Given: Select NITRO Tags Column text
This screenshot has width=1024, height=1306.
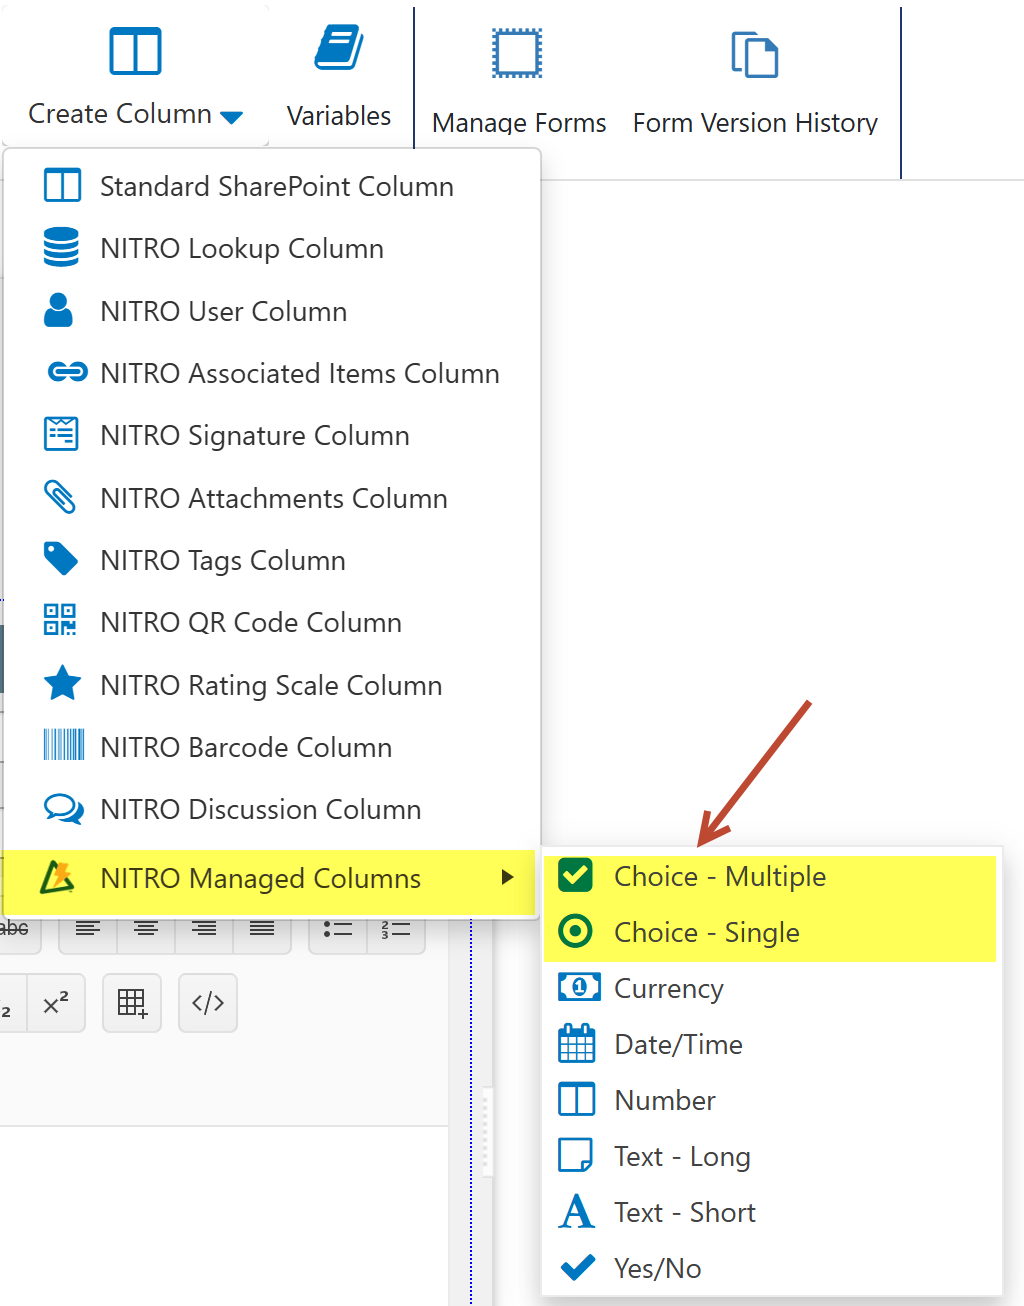Looking at the screenshot, I should click(223, 560).
